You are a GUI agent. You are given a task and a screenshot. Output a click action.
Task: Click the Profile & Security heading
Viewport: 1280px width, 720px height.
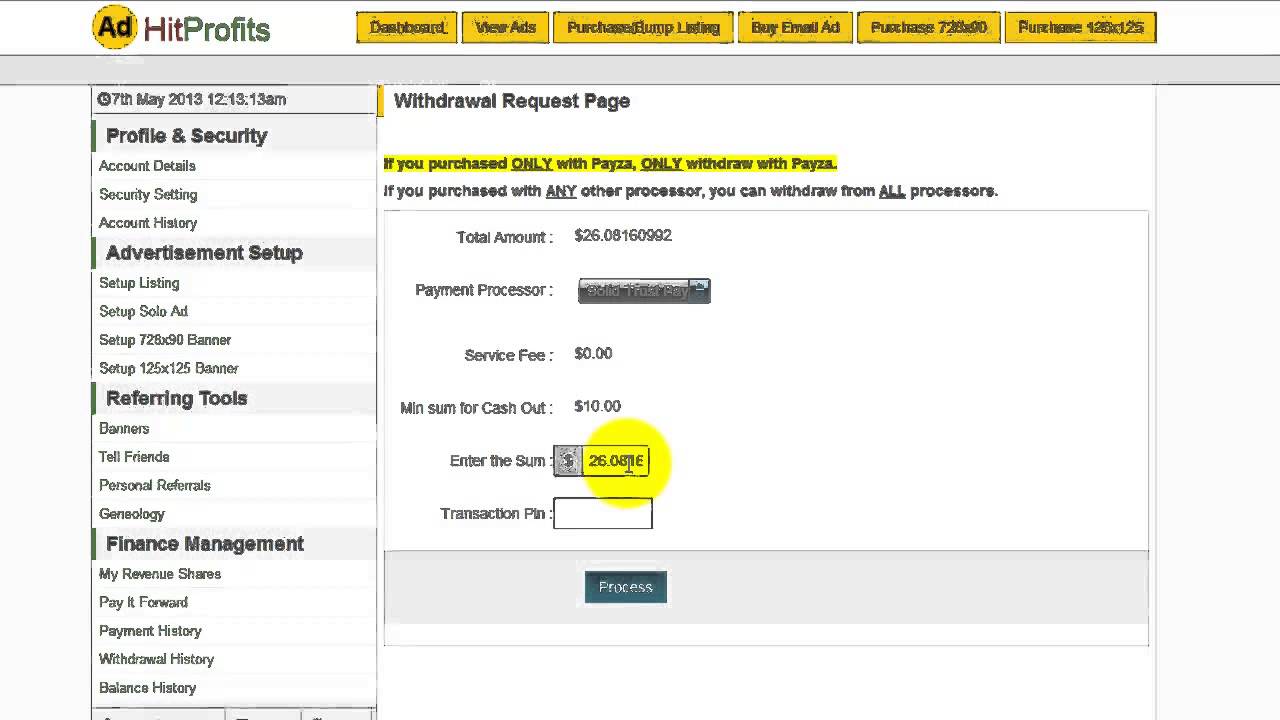(186, 136)
